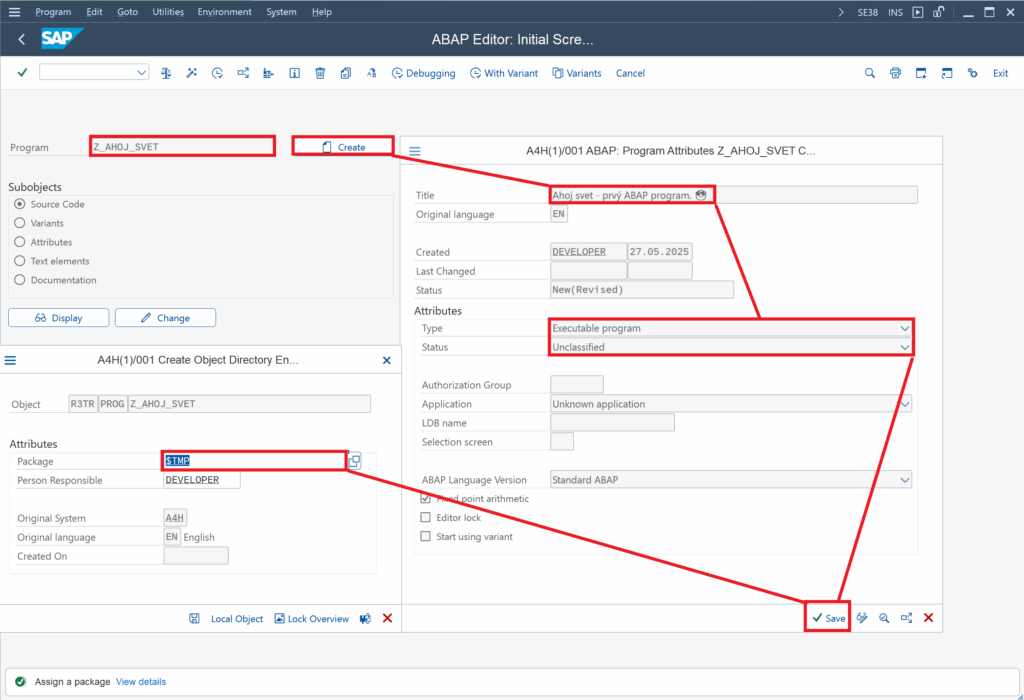Open the main hamburger menu in title bar
1024x700 pixels.
[14, 12]
